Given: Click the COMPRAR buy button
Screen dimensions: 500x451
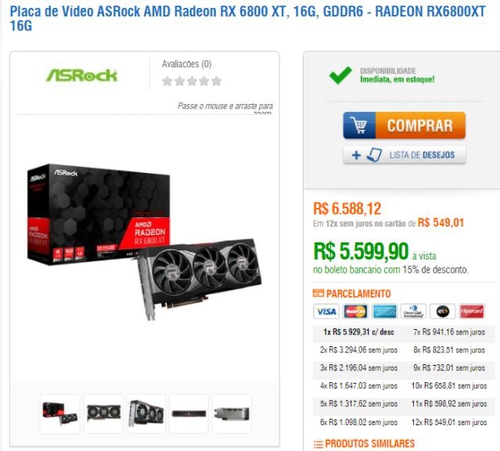Looking at the screenshot, I should point(404,125).
